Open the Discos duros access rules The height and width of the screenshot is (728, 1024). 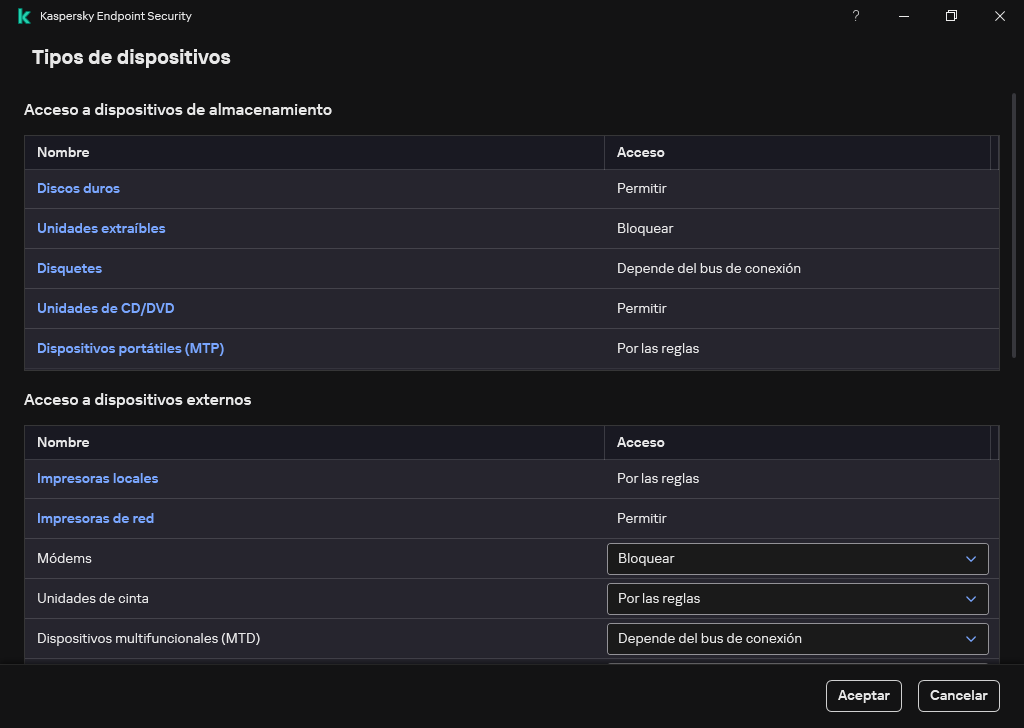pos(78,188)
